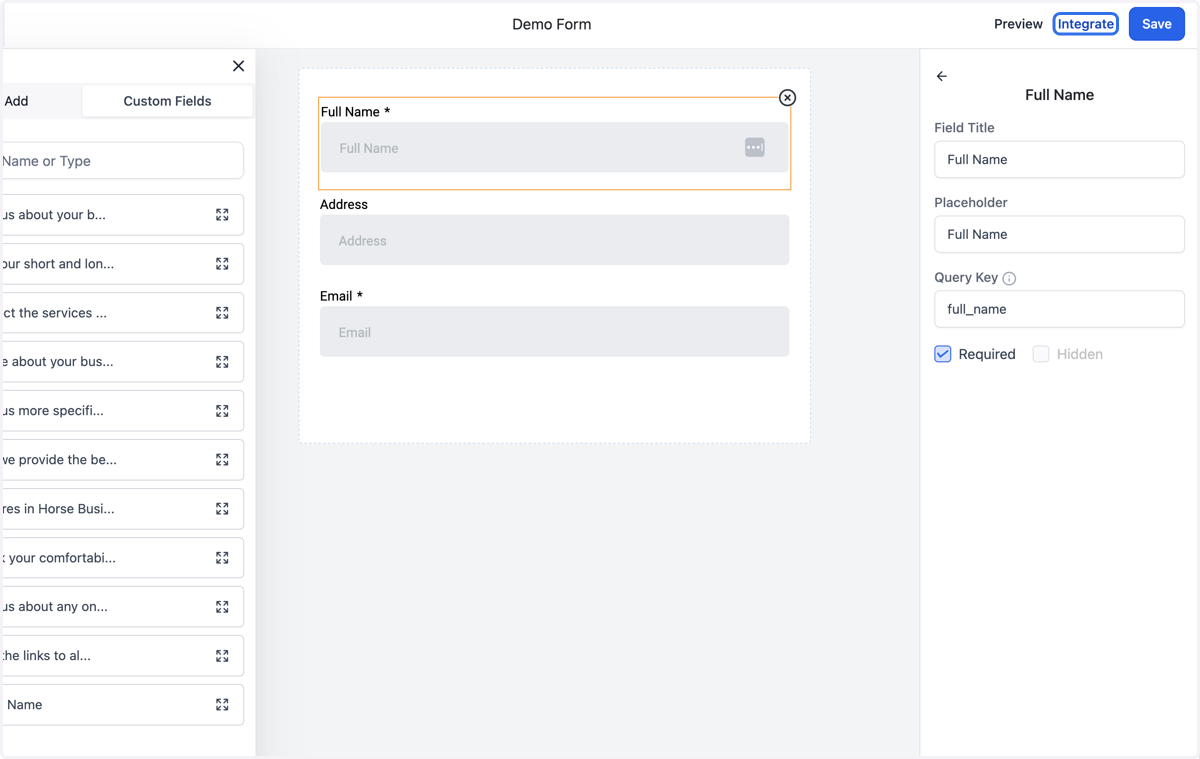Select the 'the links to al...' custom field

click(x=121, y=656)
